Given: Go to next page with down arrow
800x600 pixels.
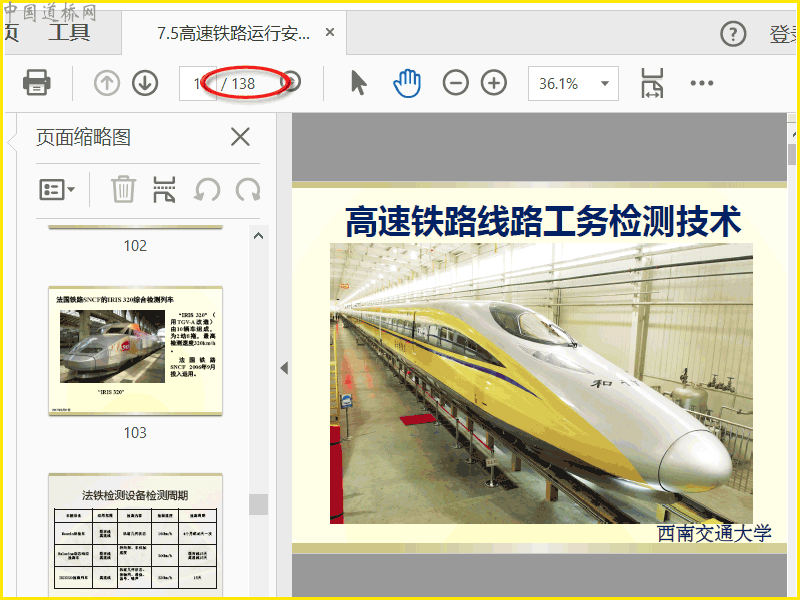Looking at the screenshot, I should click(x=145, y=83).
